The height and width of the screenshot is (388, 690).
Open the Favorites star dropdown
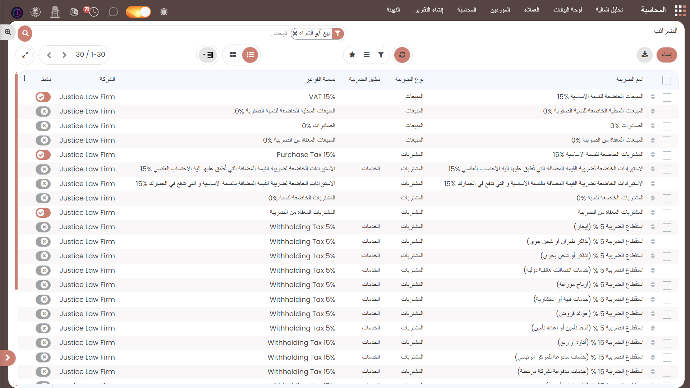click(x=352, y=55)
